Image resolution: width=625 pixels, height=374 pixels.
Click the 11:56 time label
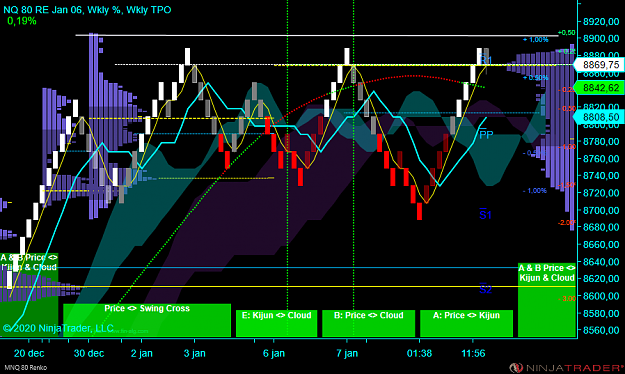point(473,353)
